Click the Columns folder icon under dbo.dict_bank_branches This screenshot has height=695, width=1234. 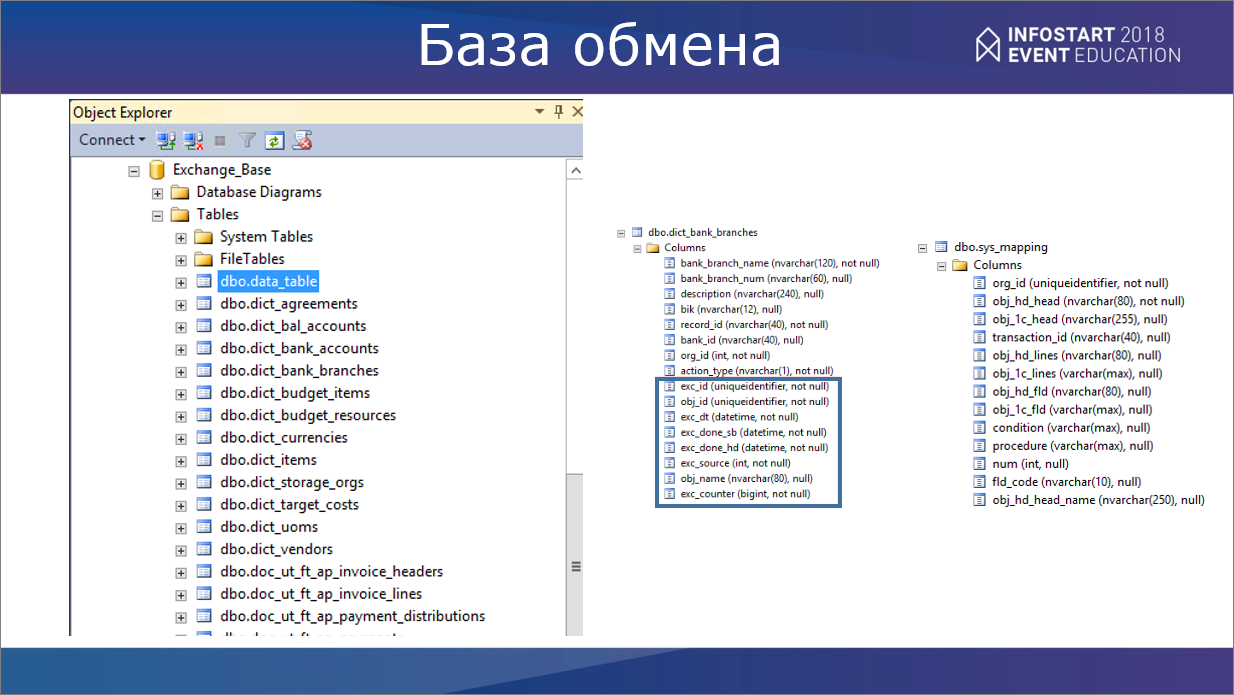point(653,248)
